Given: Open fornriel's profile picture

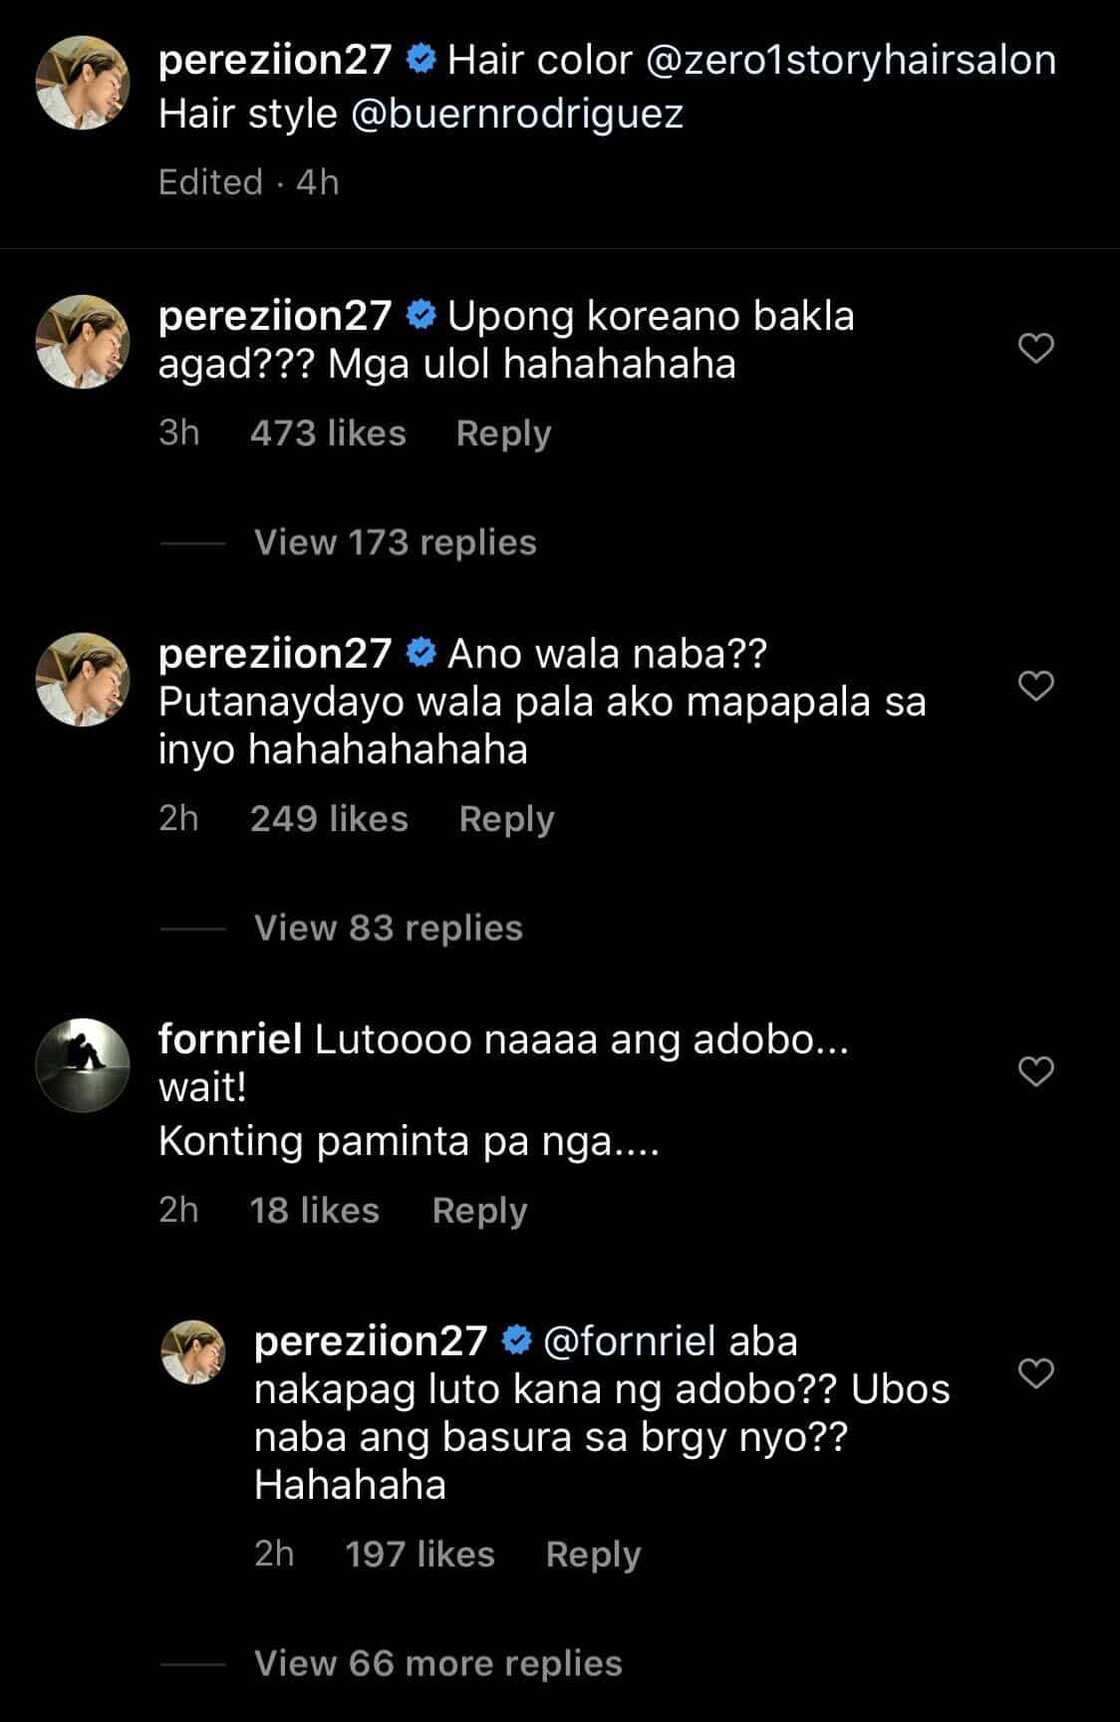Looking at the screenshot, I should tap(83, 1065).
